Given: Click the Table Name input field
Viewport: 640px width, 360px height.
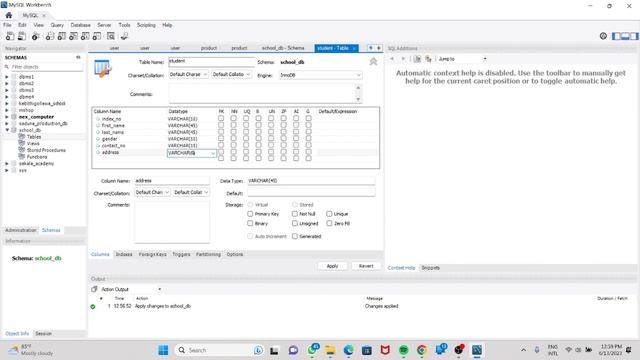Looking at the screenshot, I should (x=211, y=62).
